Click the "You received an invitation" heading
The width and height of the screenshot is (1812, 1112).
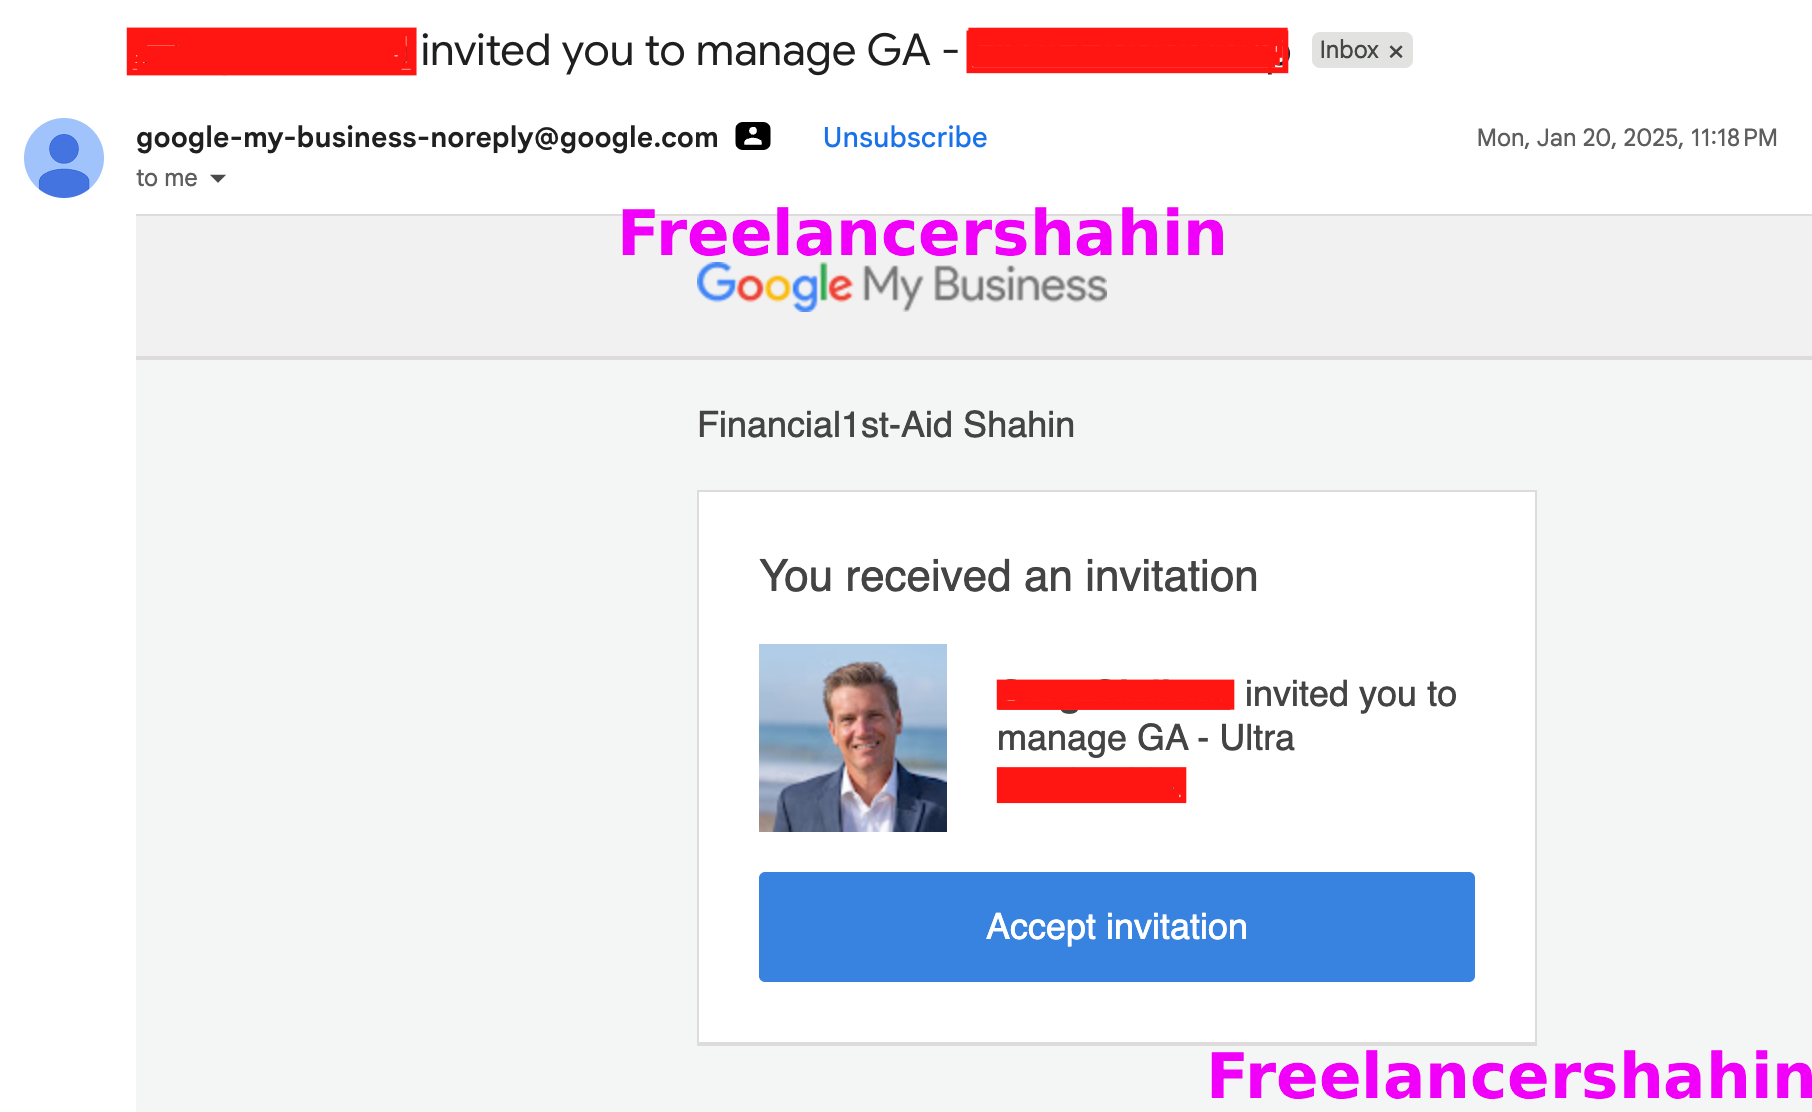pos(1008,576)
